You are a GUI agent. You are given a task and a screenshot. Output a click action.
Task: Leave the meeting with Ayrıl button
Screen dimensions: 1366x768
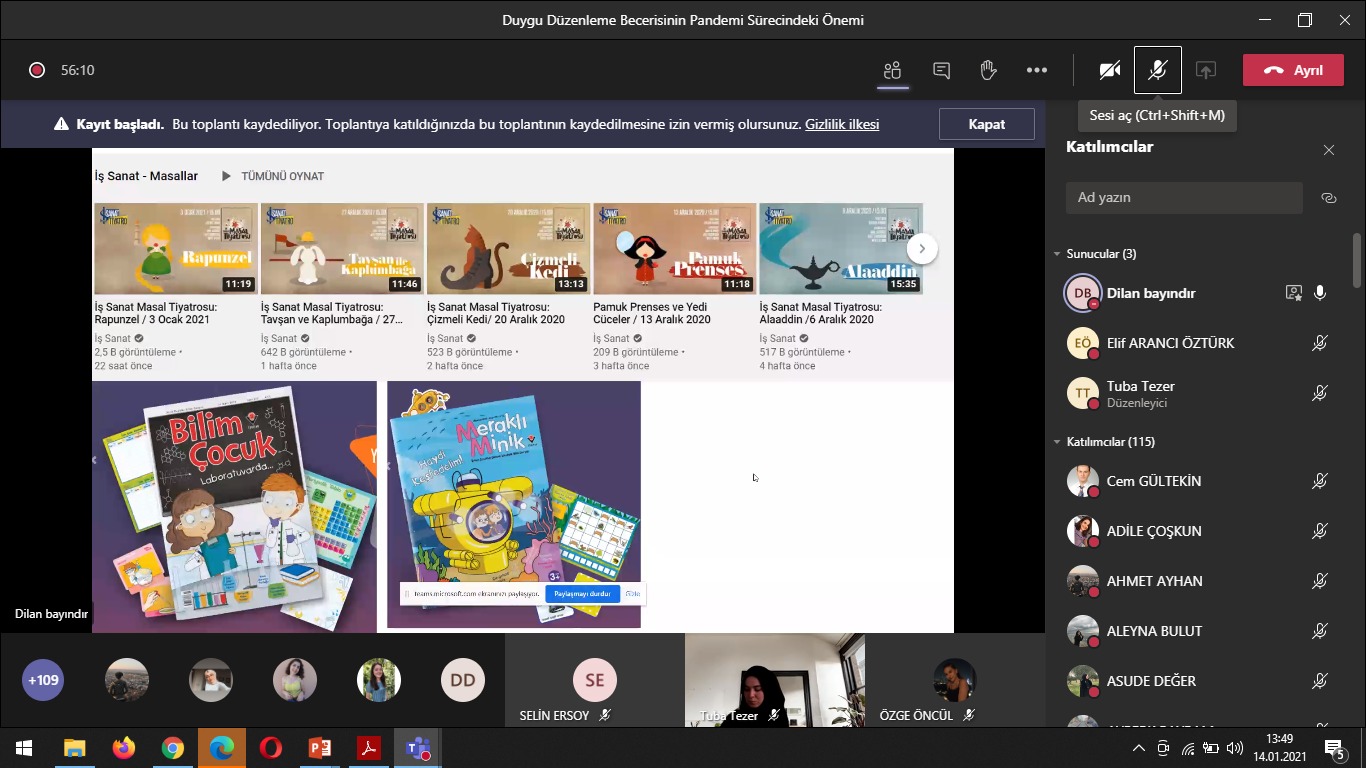(x=1293, y=70)
